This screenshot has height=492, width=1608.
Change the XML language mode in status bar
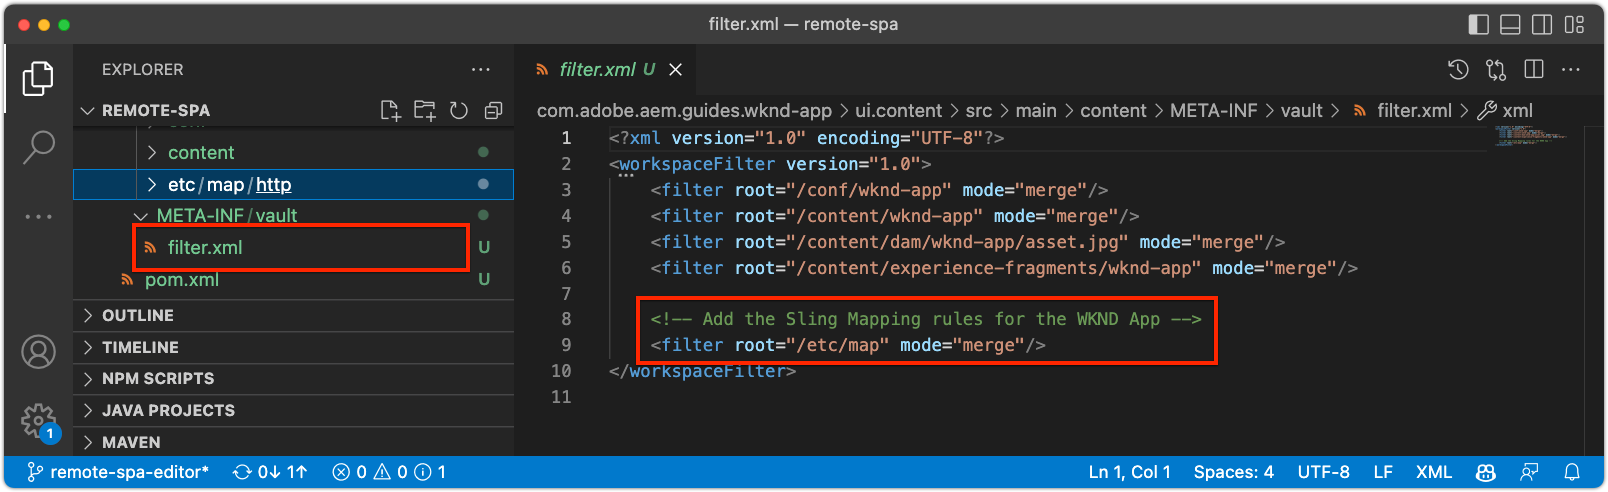(1433, 472)
